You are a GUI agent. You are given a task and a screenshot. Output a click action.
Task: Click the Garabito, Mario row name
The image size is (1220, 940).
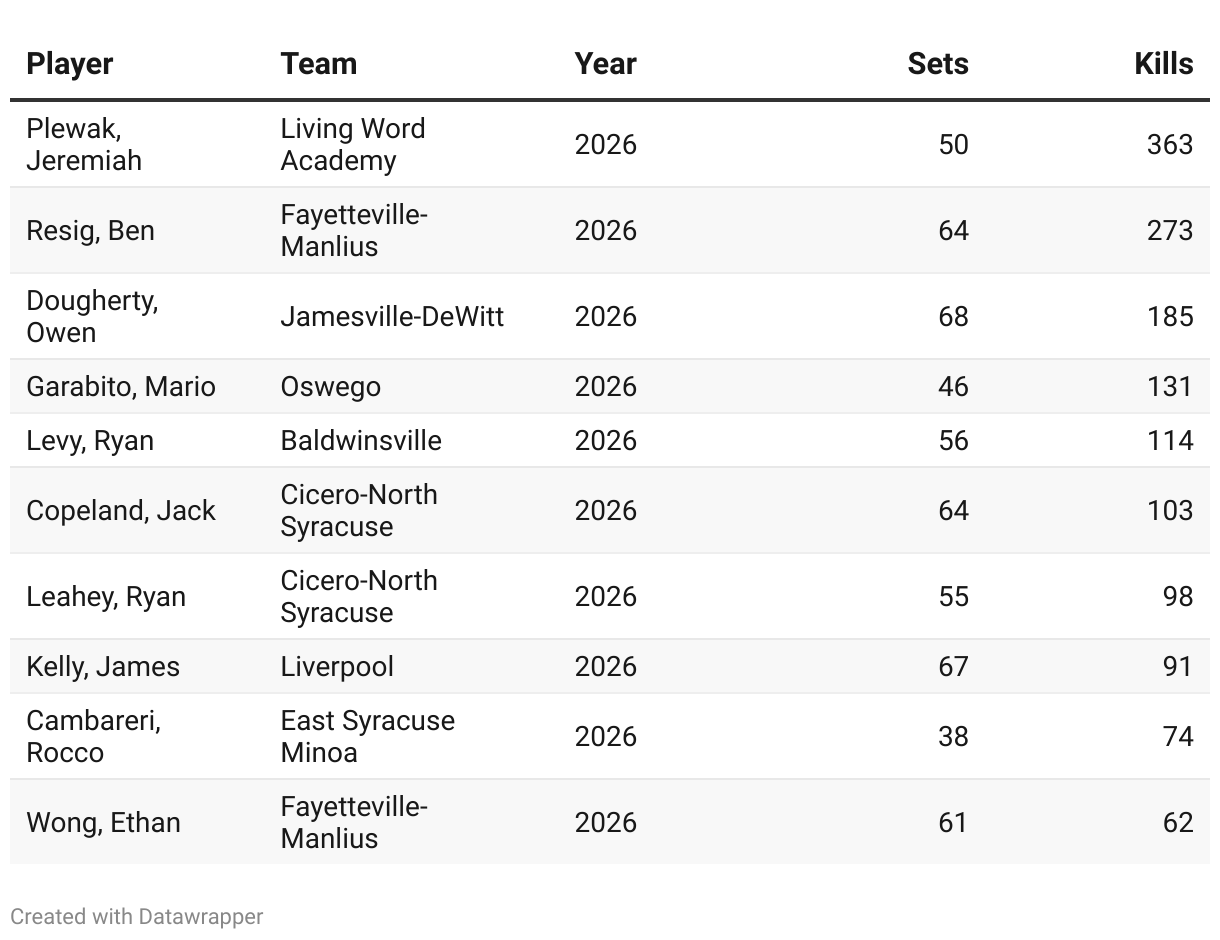point(120,387)
